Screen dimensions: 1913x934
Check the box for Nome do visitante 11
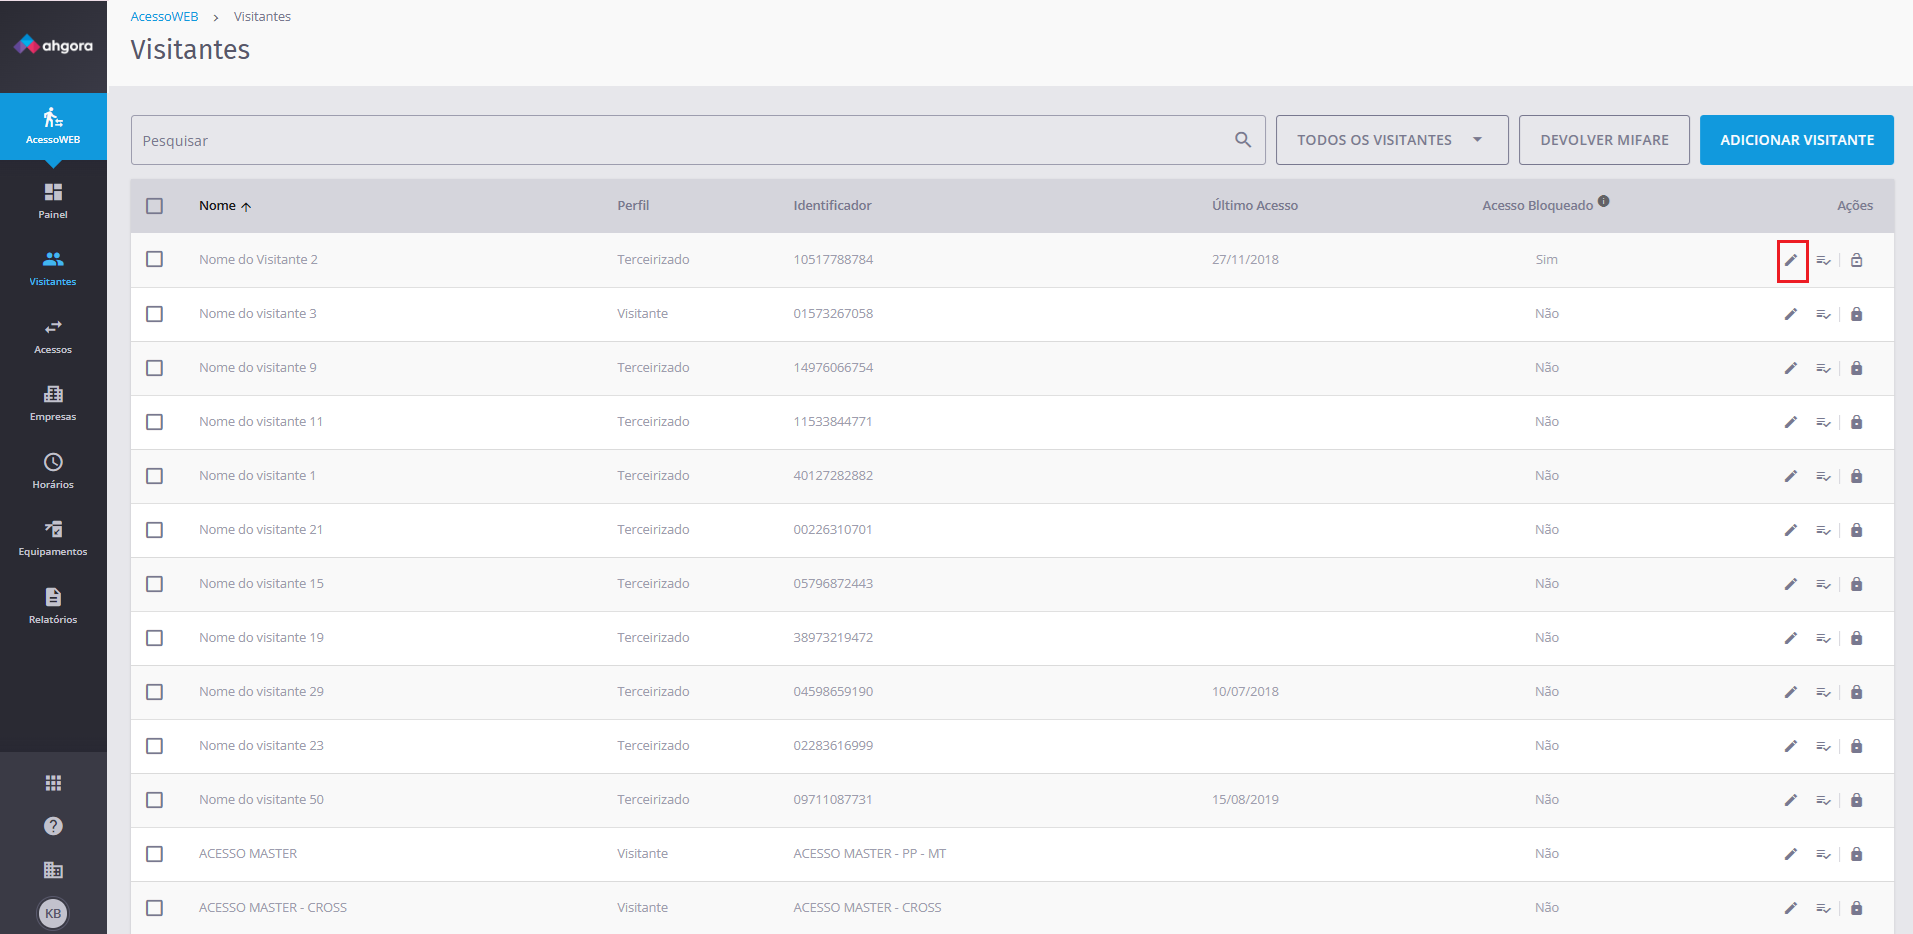(154, 422)
